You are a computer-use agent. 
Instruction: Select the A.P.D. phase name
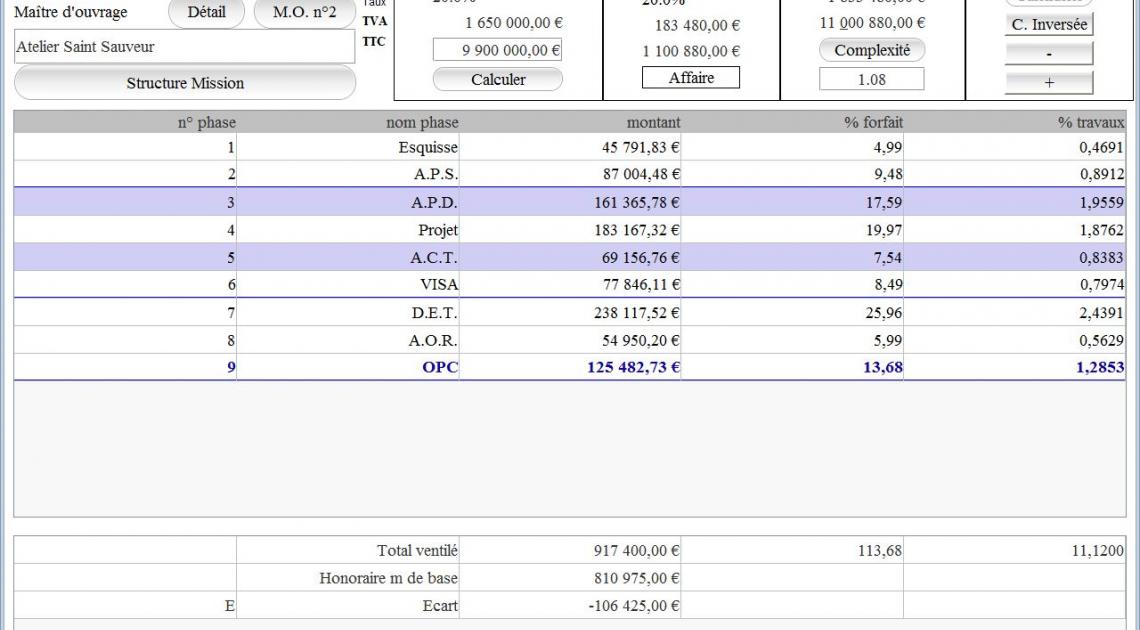pos(435,202)
